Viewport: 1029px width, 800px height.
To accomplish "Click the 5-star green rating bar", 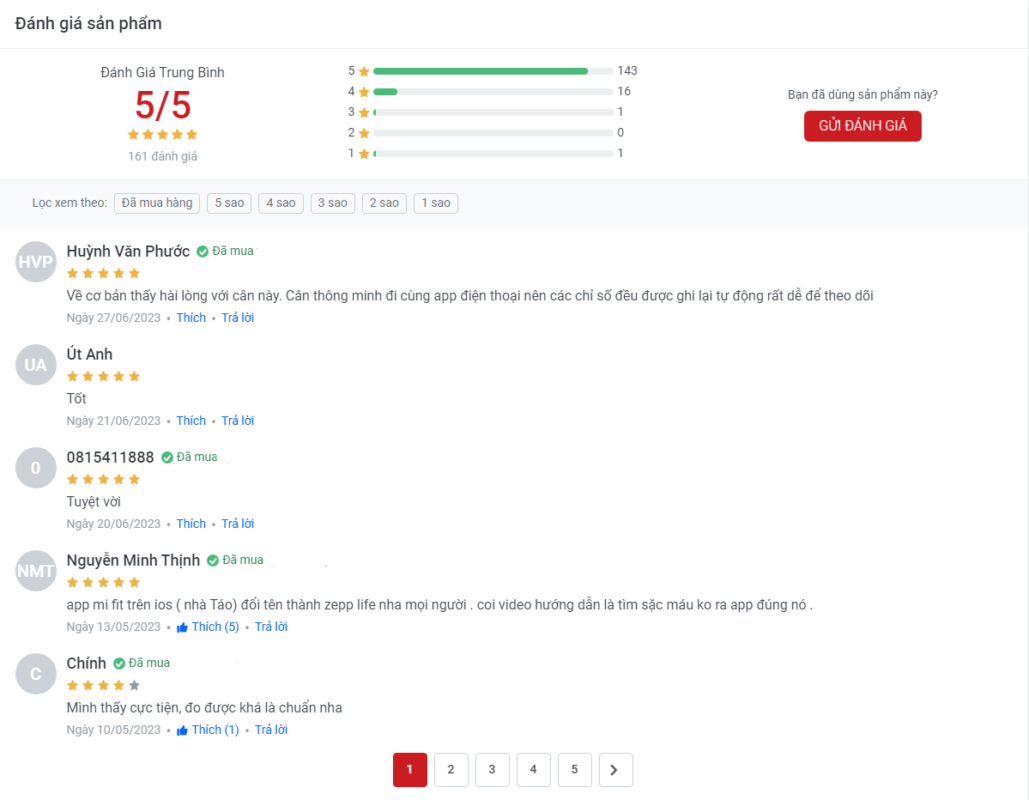I will point(492,71).
